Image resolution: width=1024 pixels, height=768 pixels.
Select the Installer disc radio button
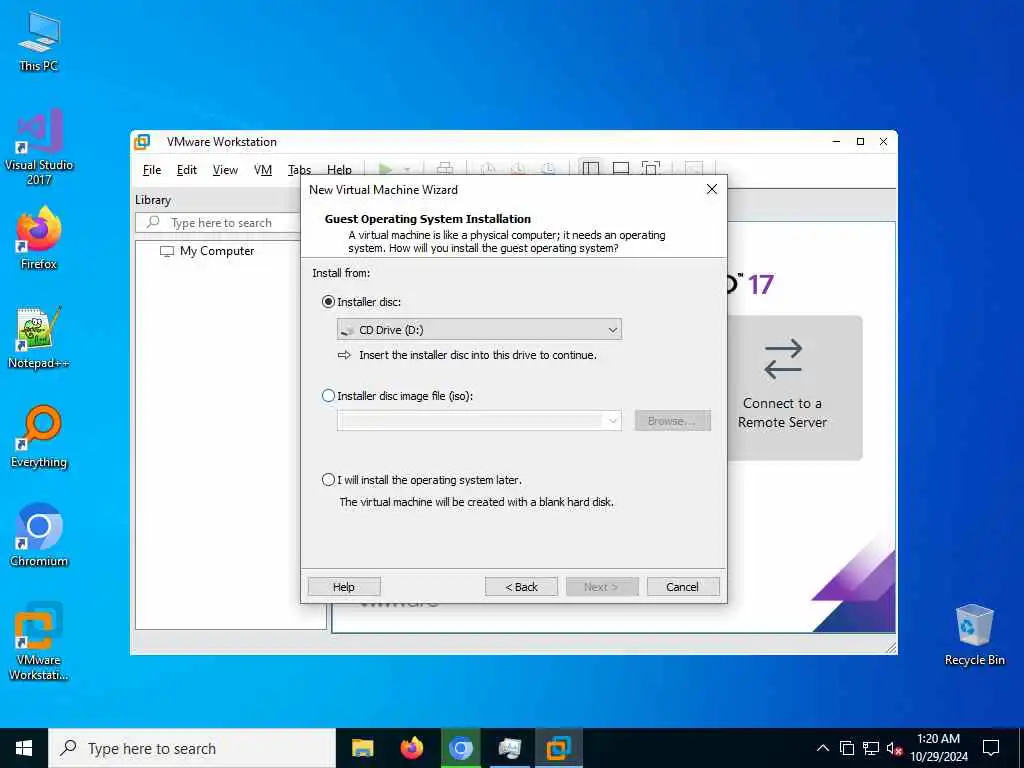(328, 302)
